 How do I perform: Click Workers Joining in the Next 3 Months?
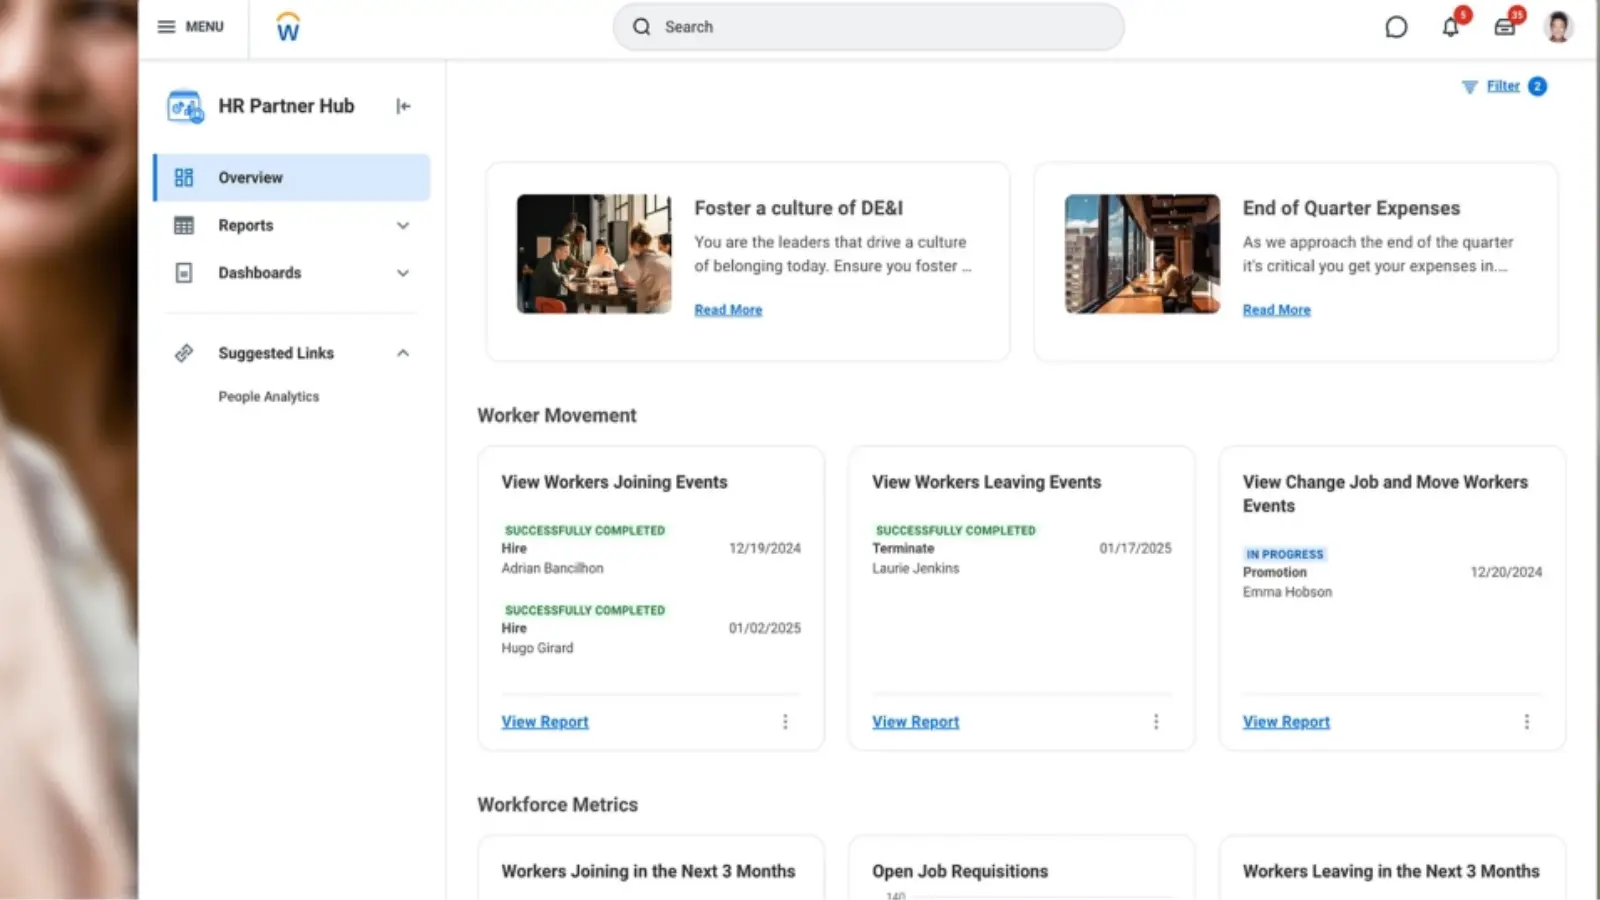pyautogui.click(x=648, y=872)
